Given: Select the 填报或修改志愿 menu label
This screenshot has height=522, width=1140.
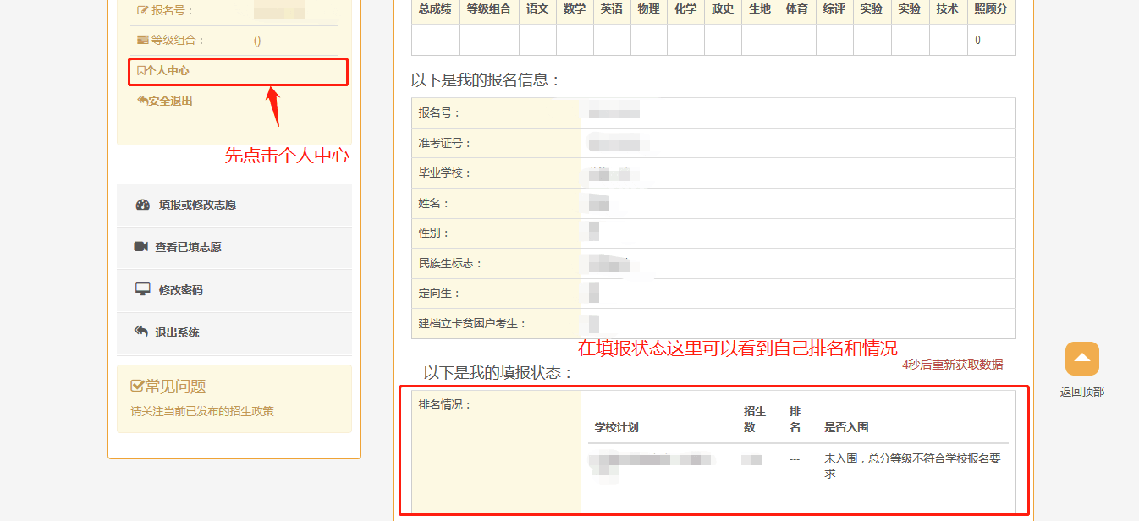Looking at the screenshot, I should click(x=197, y=205).
